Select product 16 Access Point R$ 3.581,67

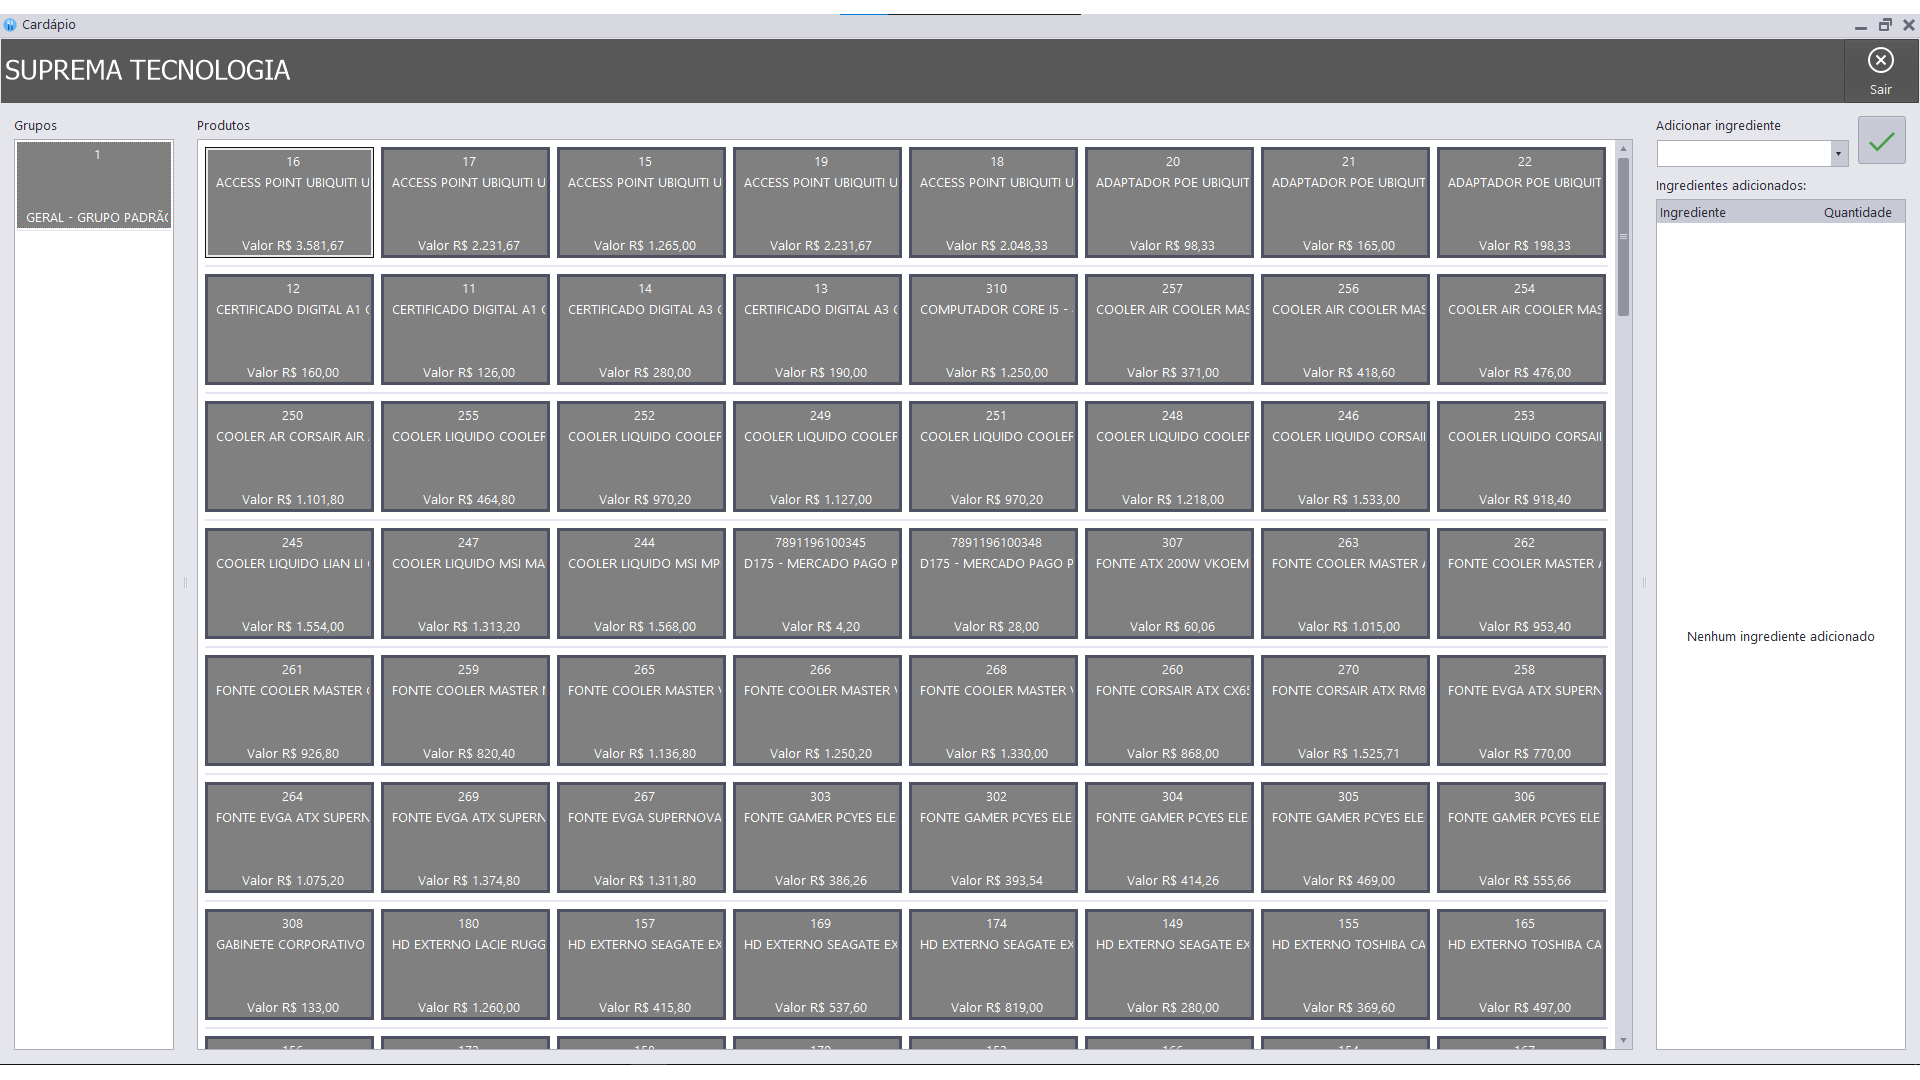click(x=289, y=203)
